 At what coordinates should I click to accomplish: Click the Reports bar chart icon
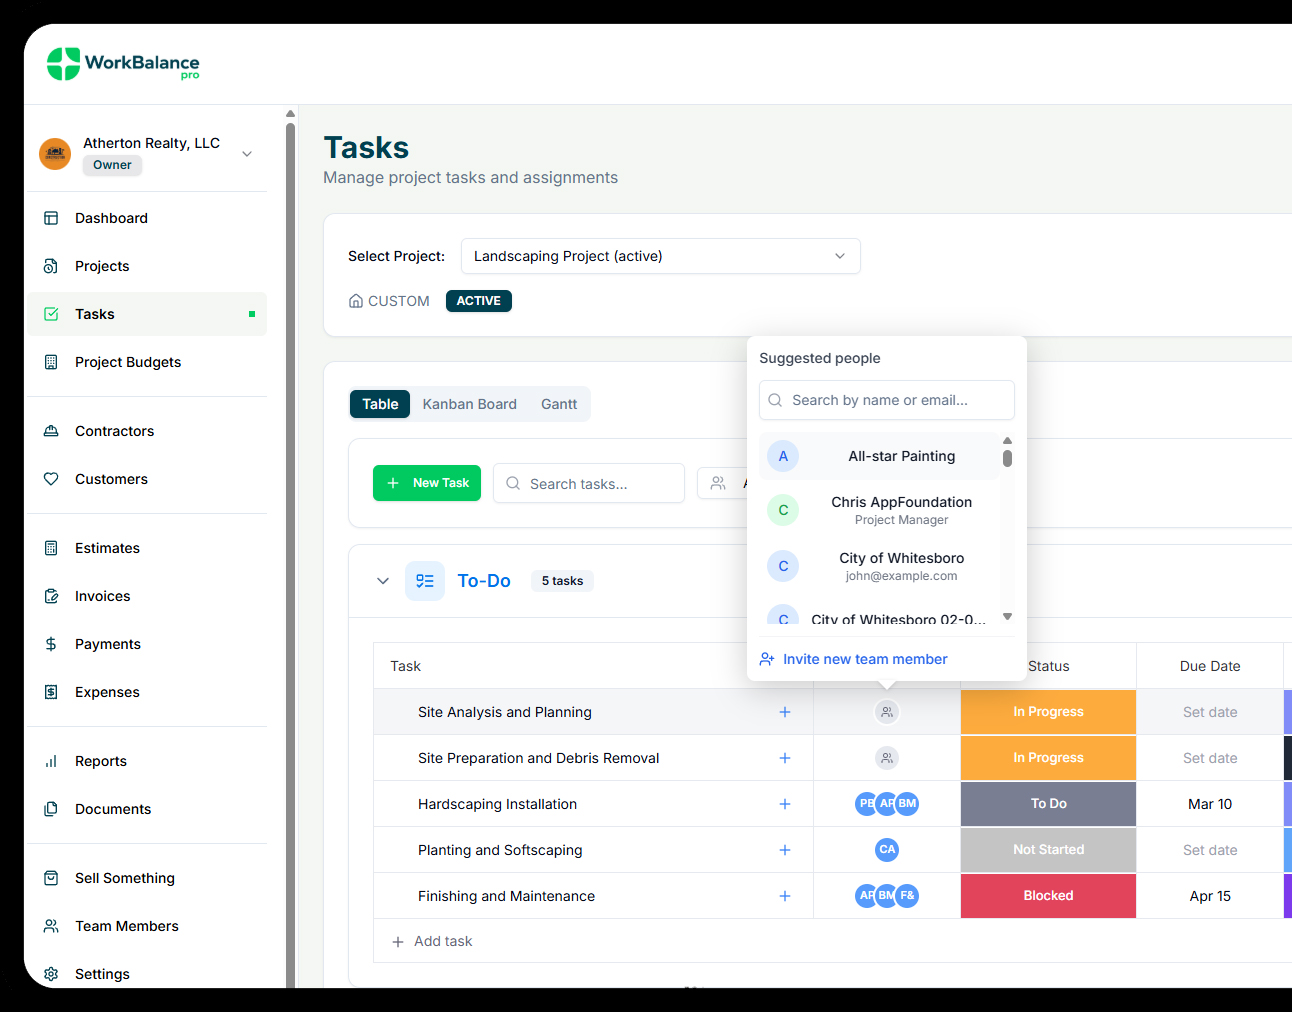click(51, 761)
